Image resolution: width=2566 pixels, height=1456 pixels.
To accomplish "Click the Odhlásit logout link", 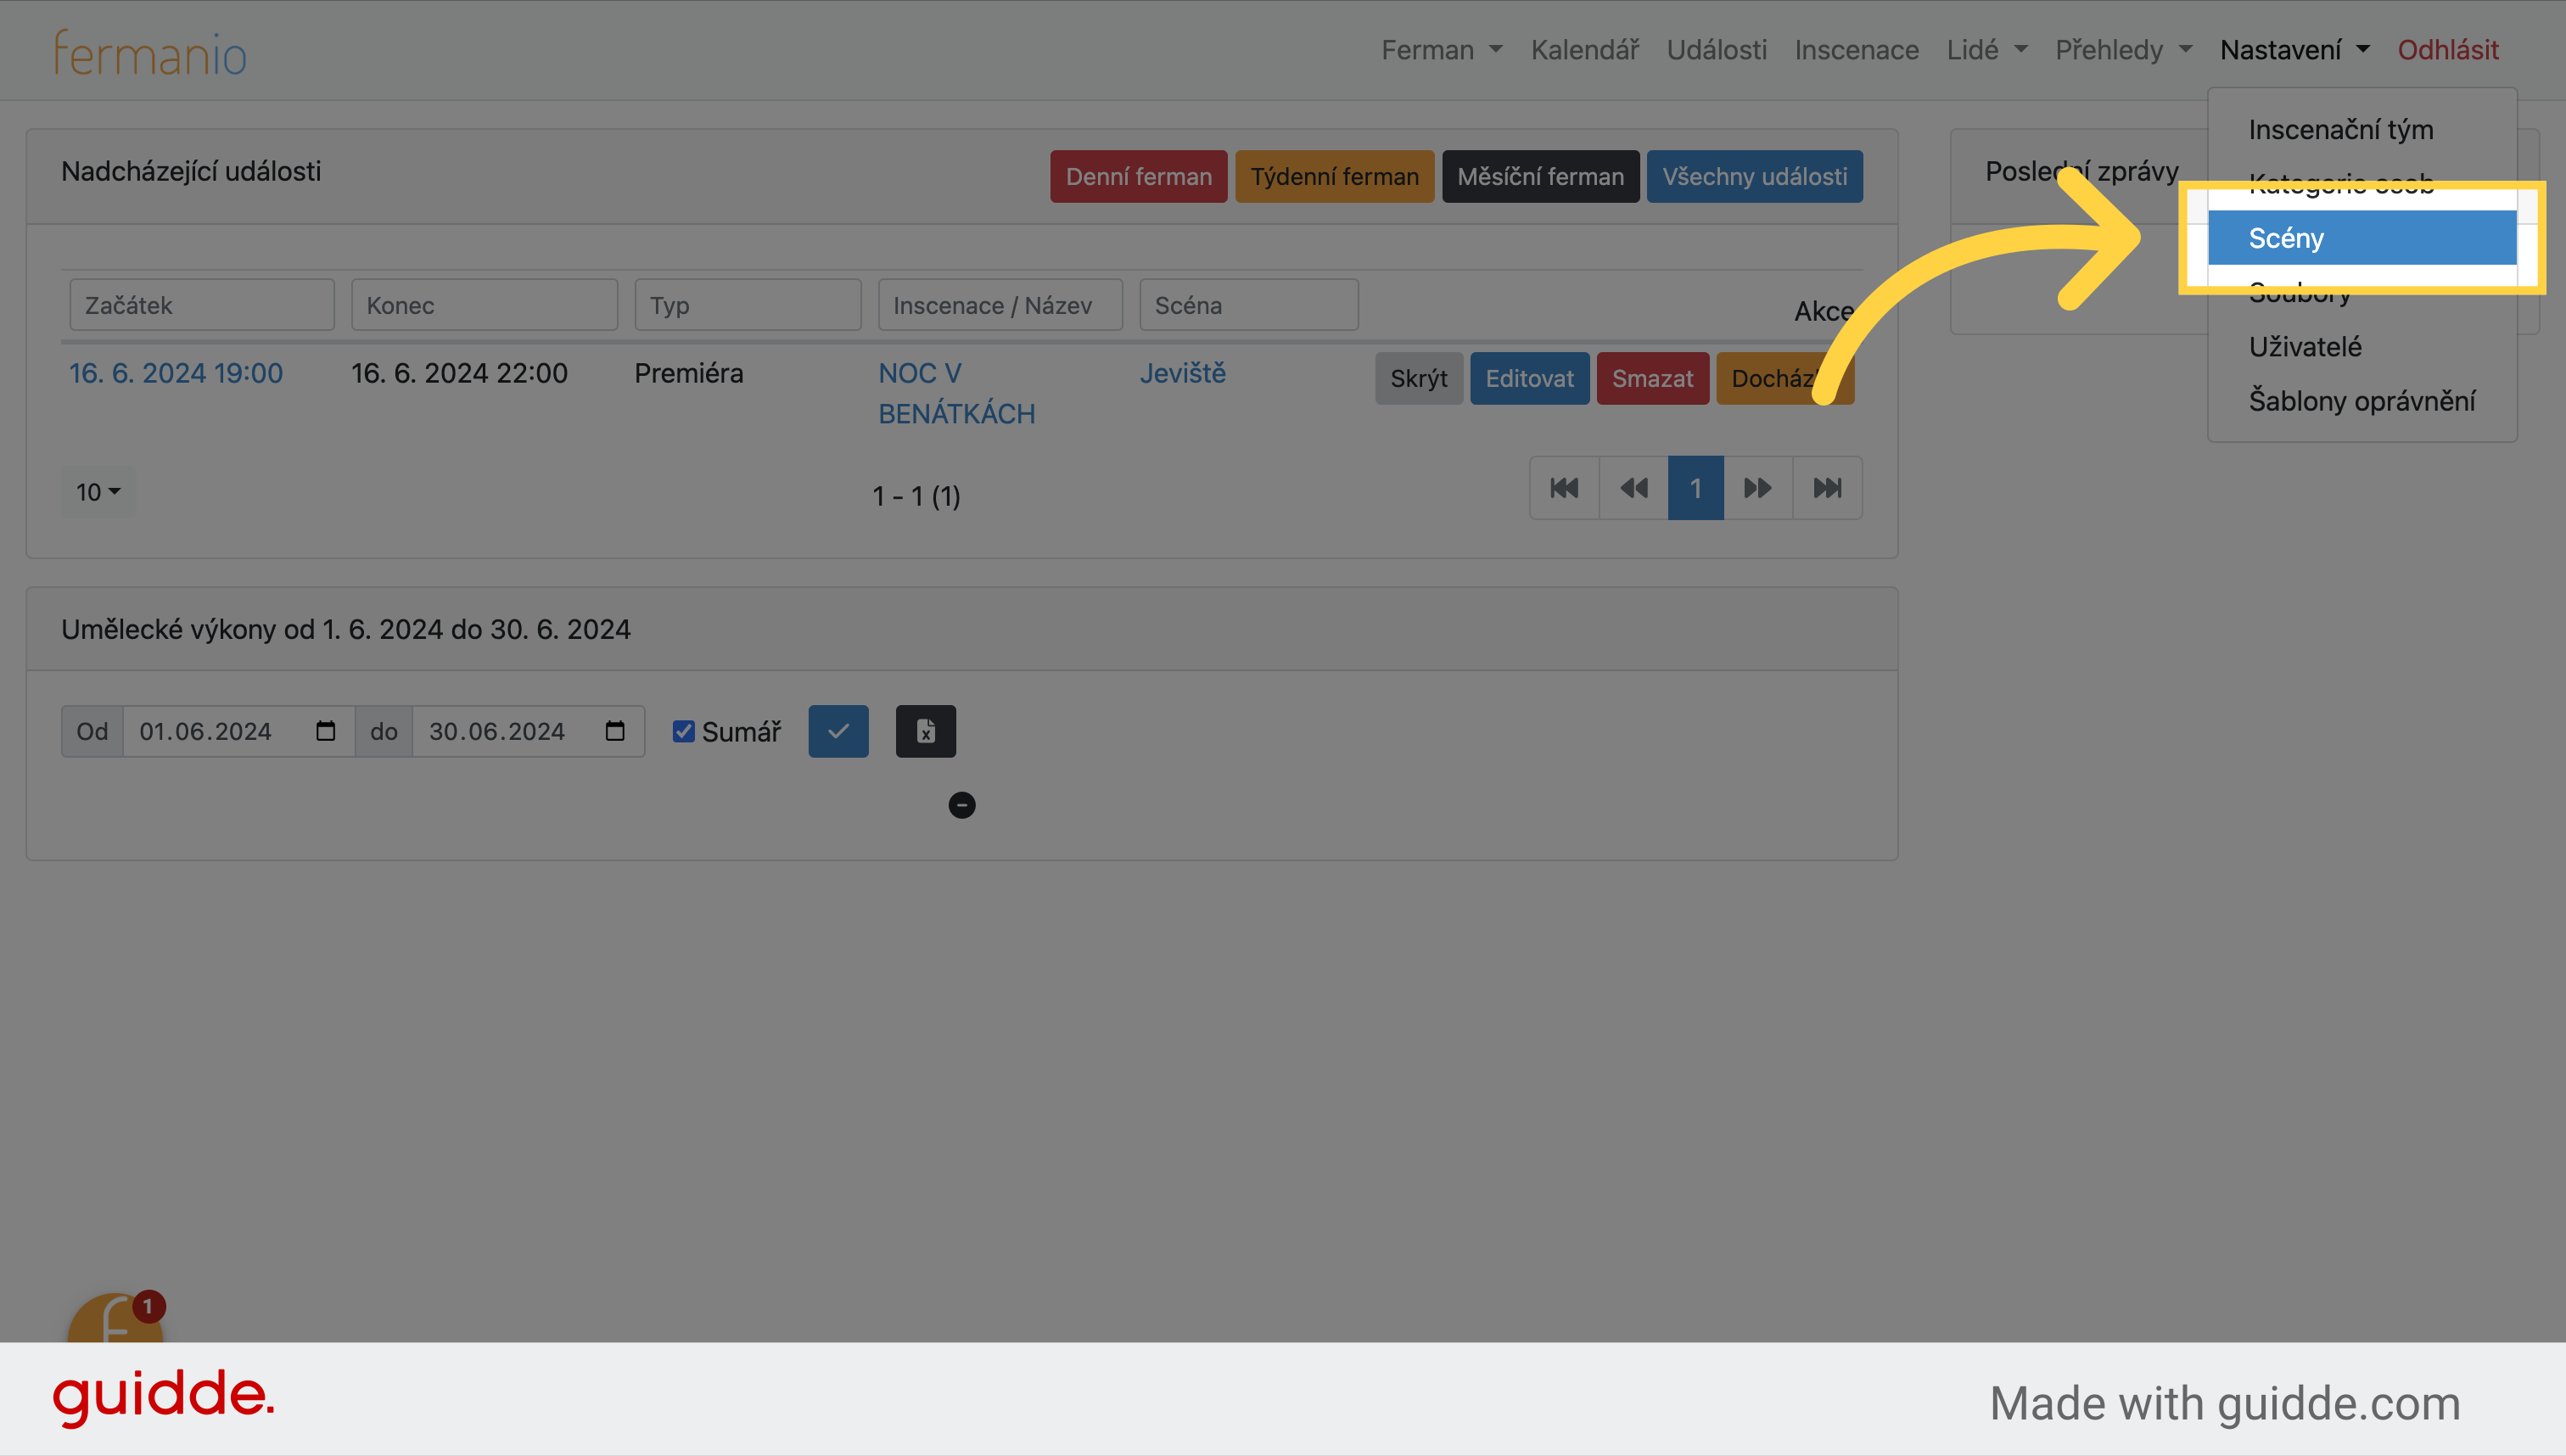I will pos(2447,50).
